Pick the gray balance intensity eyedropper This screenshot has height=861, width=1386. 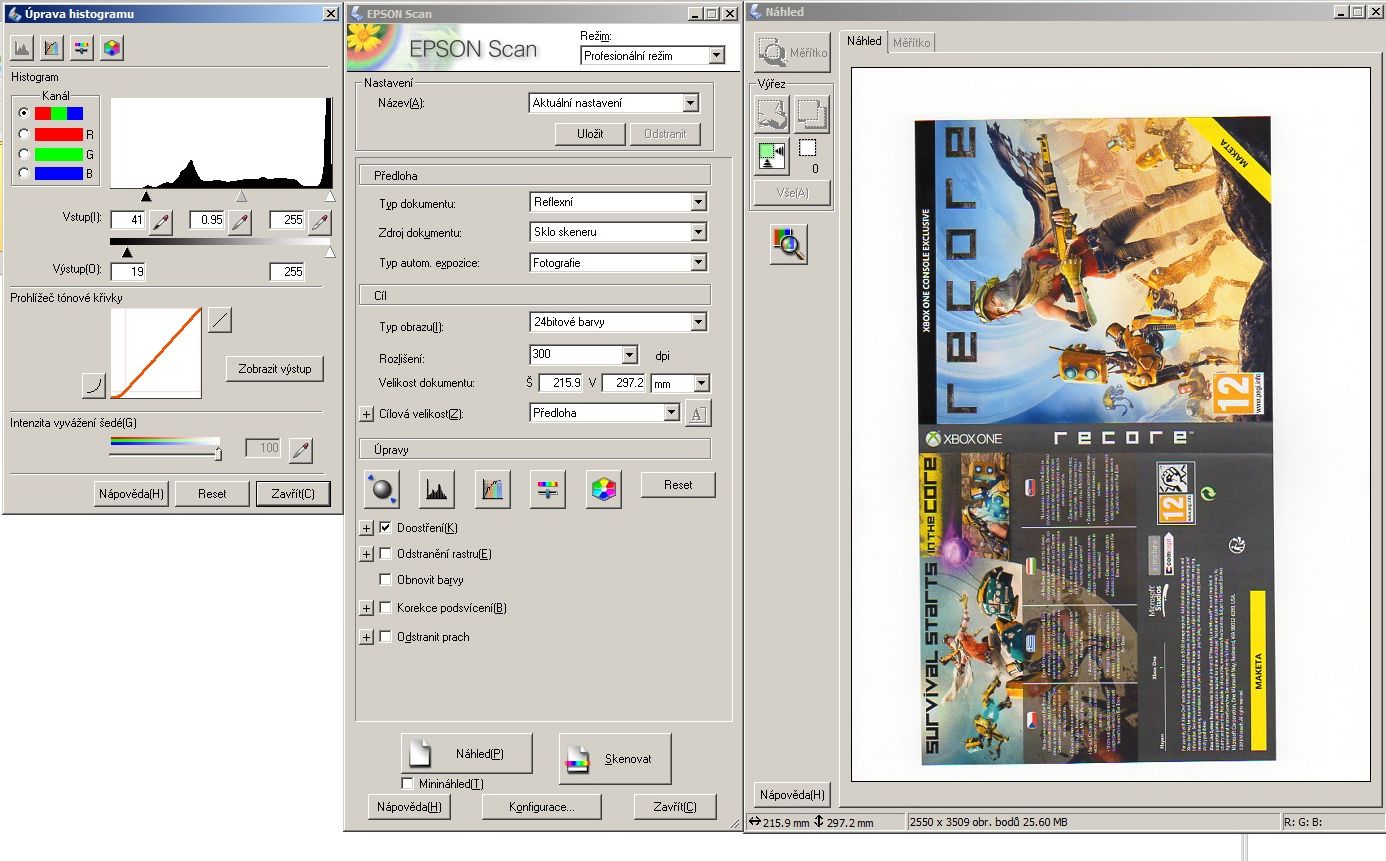(x=301, y=450)
